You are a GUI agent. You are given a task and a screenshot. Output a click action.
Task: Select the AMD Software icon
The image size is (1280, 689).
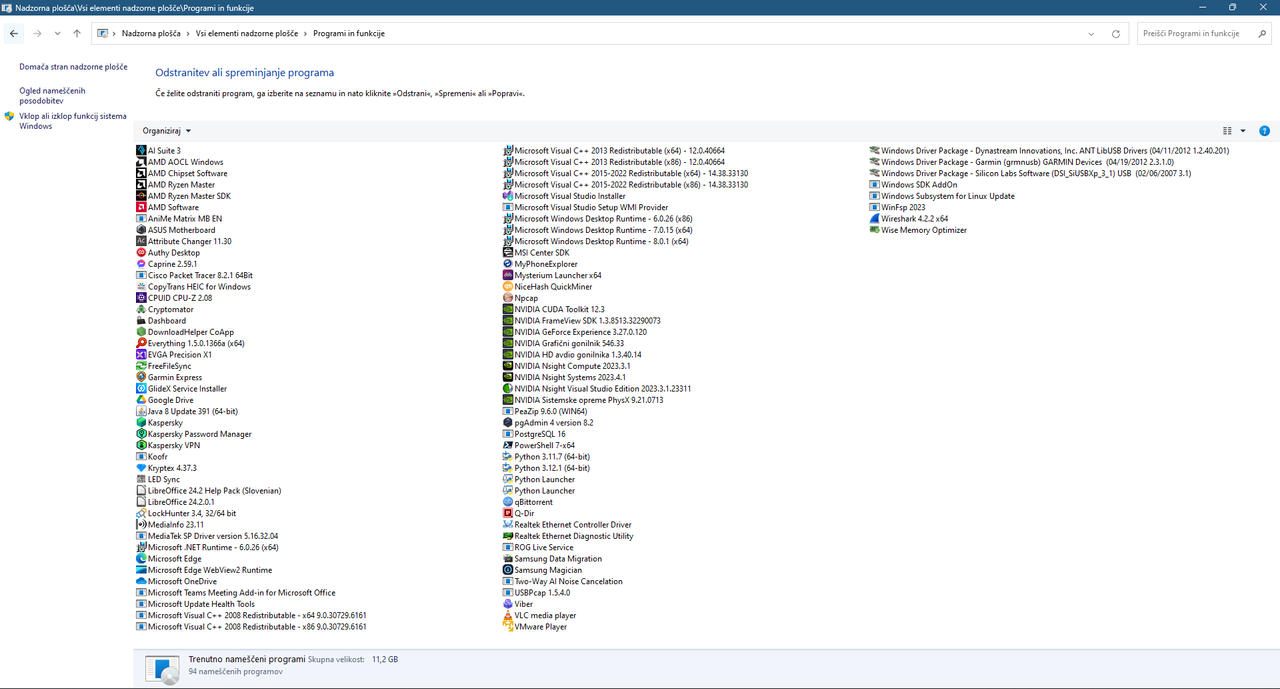tap(140, 207)
